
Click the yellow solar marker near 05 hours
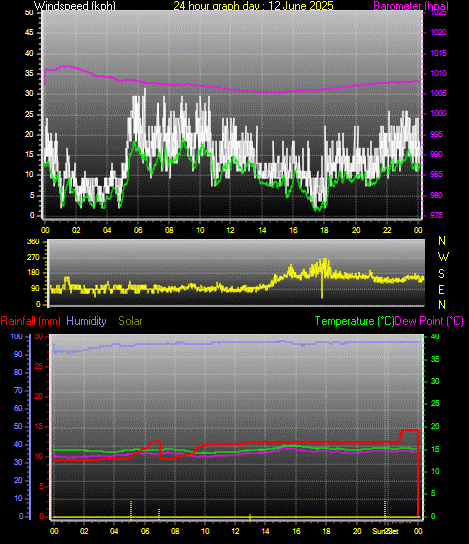coord(131,510)
